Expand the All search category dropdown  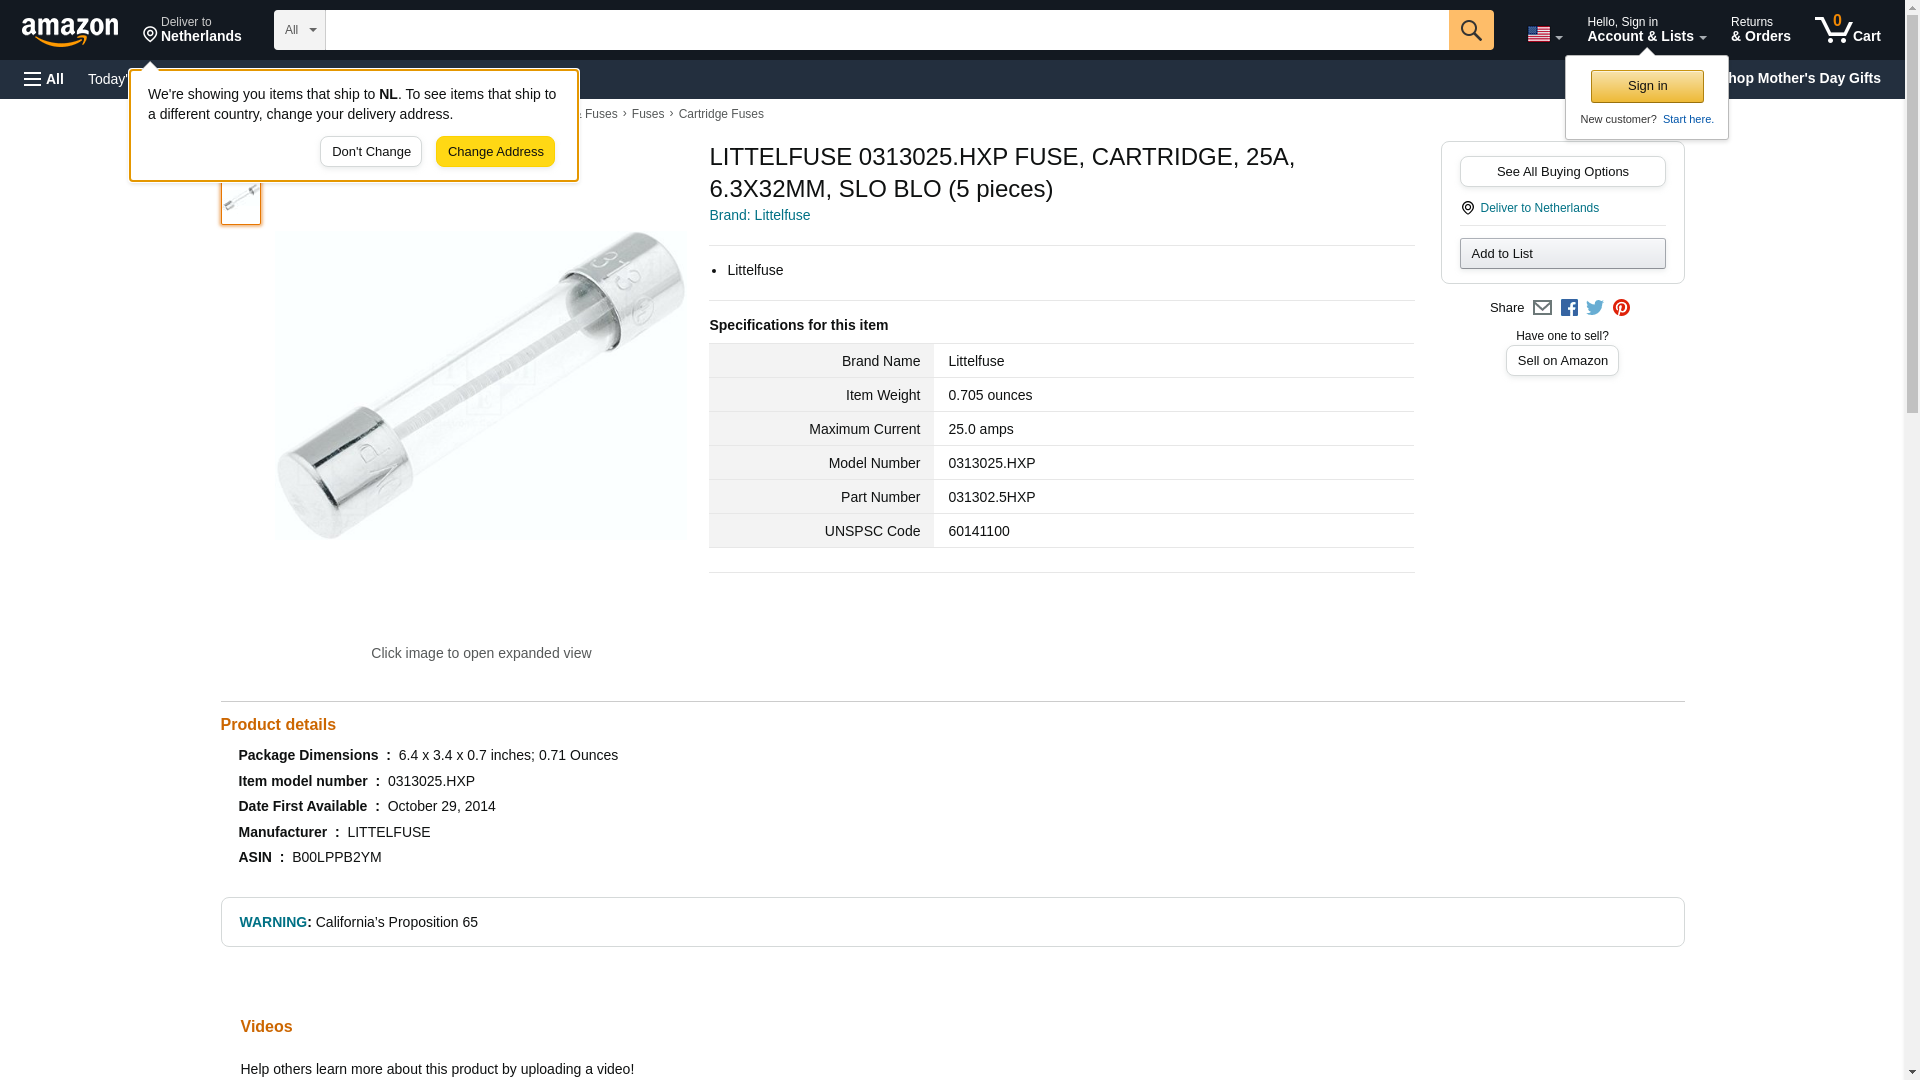[299, 30]
